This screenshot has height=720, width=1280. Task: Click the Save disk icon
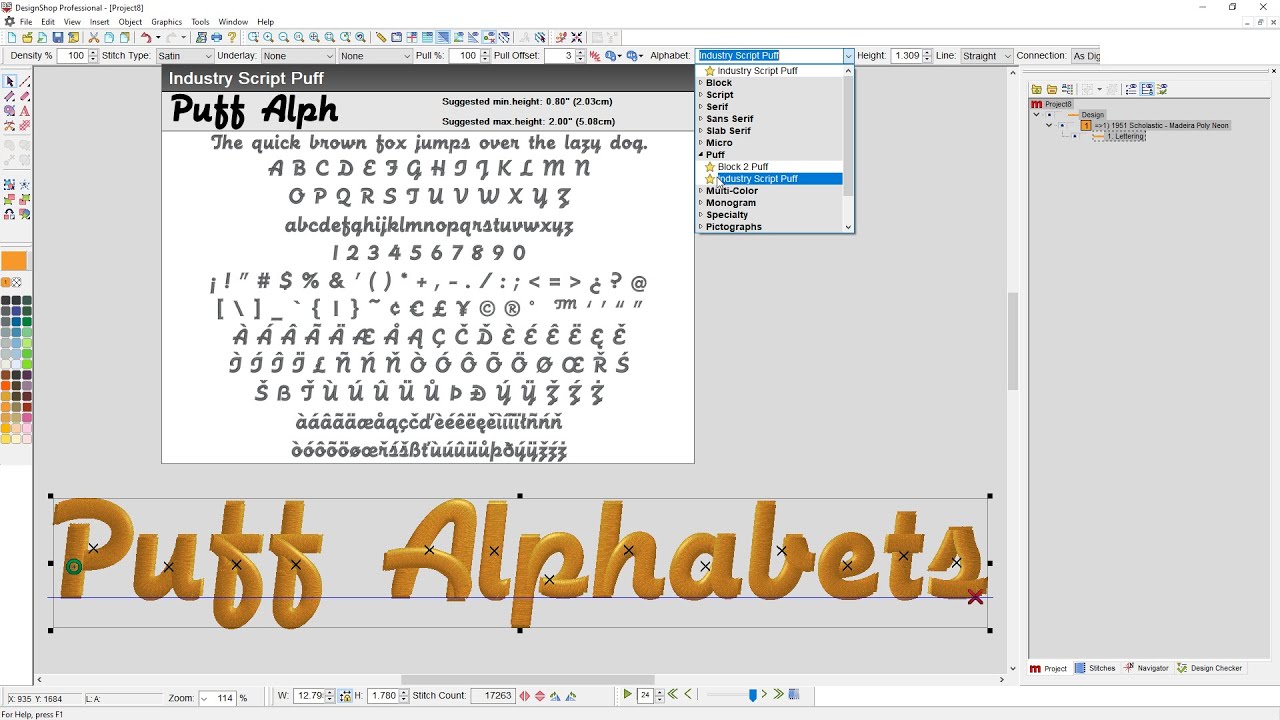(58, 38)
